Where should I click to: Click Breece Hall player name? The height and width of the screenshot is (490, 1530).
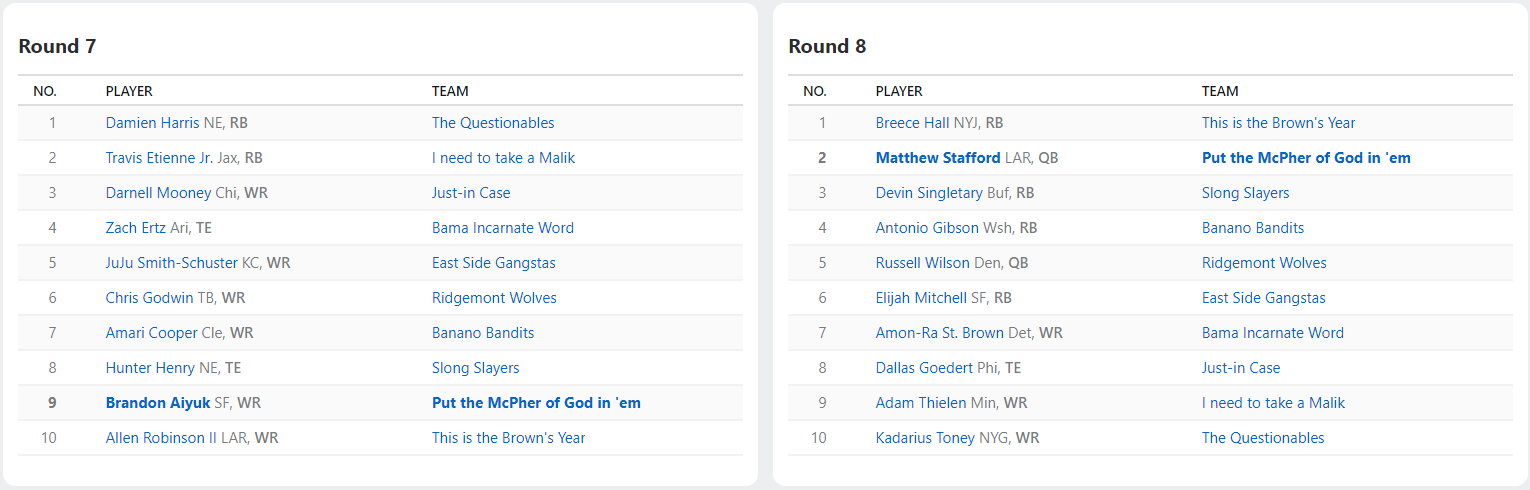coord(912,123)
